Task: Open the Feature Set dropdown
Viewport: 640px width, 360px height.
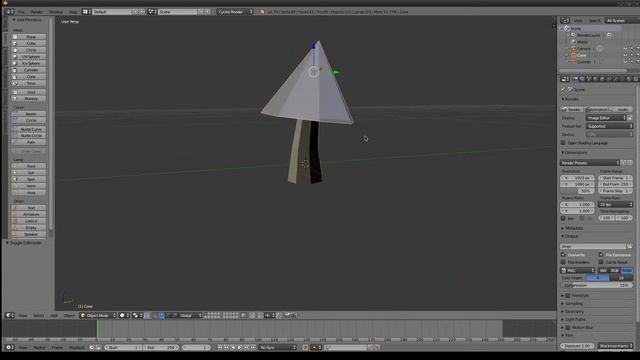Action: [609, 126]
